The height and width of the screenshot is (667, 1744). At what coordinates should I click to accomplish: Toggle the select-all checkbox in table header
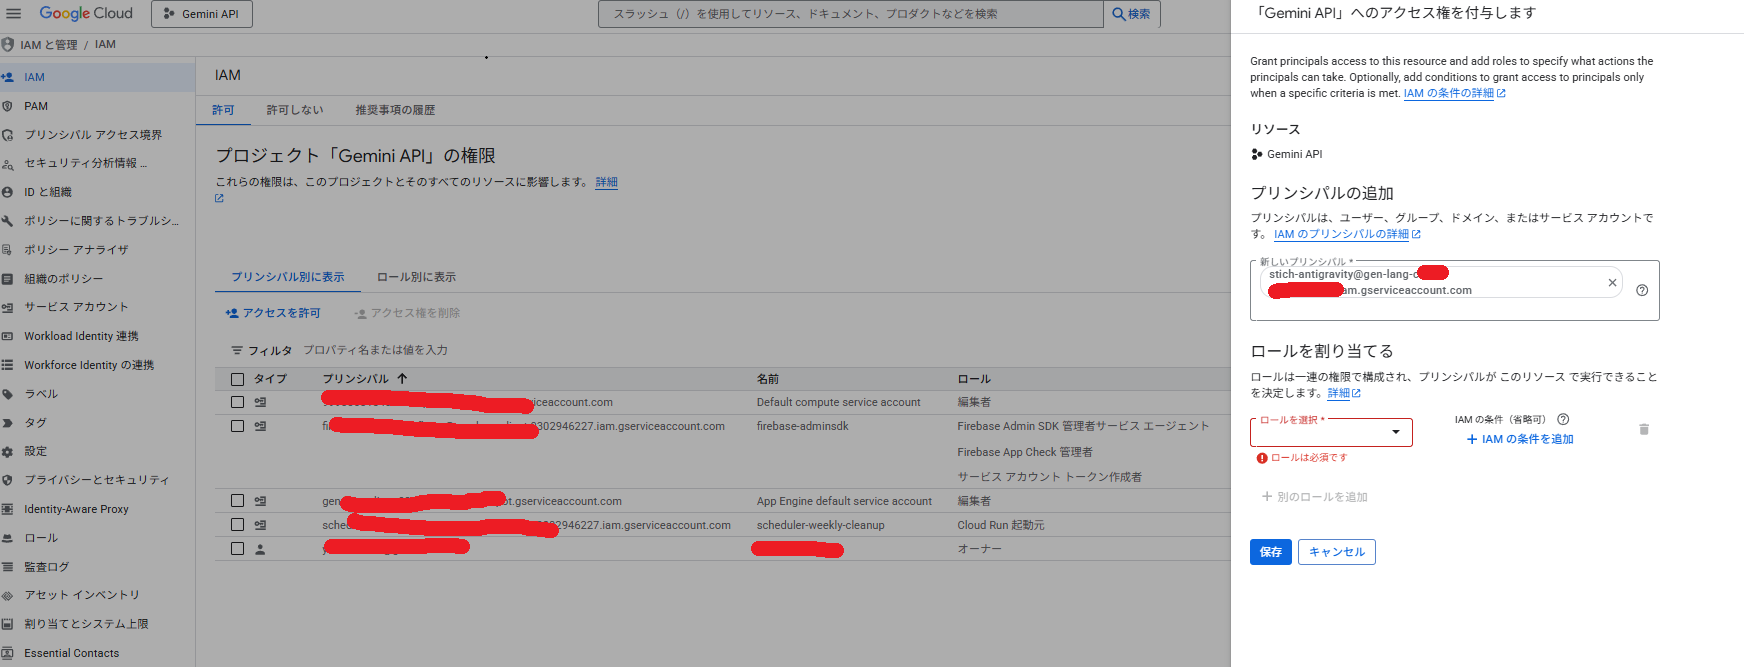click(237, 379)
